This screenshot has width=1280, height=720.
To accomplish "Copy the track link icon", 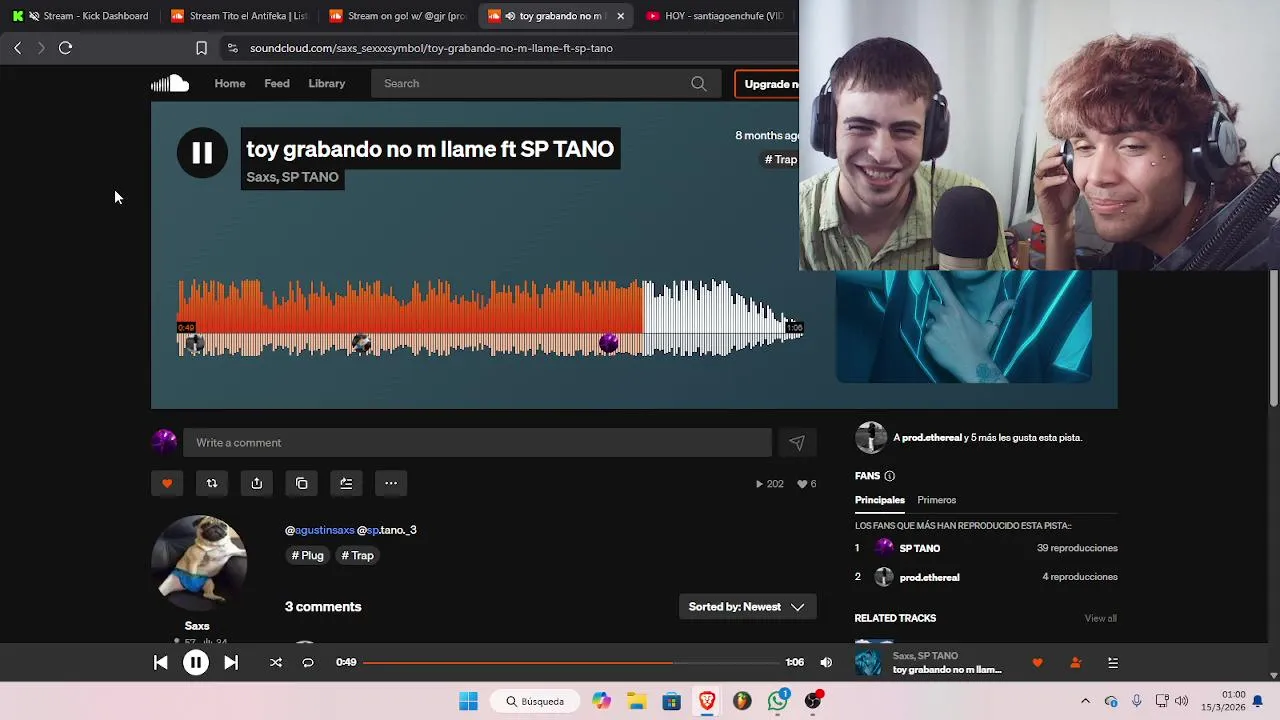I will click(302, 483).
